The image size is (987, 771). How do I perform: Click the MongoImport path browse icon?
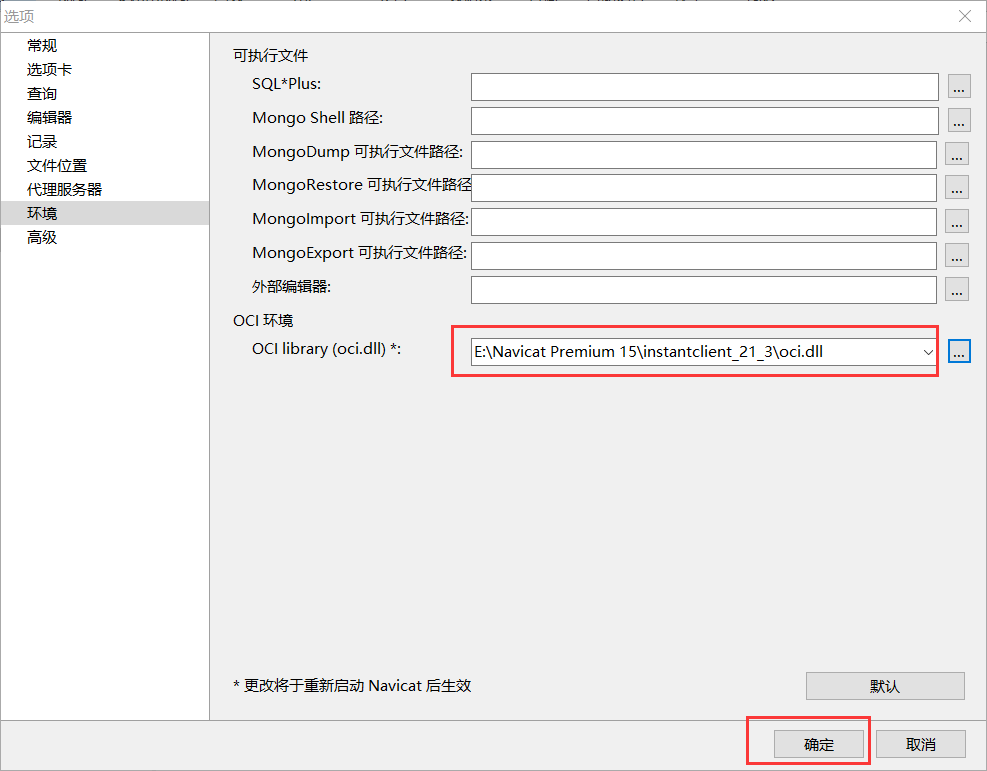tap(958, 221)
